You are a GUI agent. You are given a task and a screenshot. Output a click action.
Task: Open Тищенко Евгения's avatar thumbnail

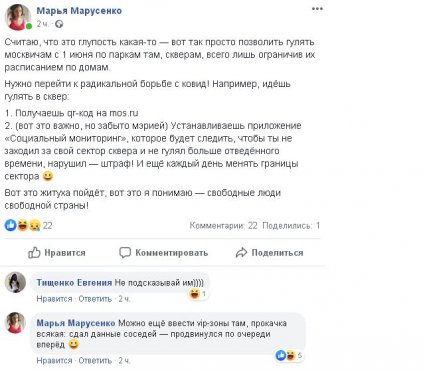pyautogui.click(x=15, y=282)
